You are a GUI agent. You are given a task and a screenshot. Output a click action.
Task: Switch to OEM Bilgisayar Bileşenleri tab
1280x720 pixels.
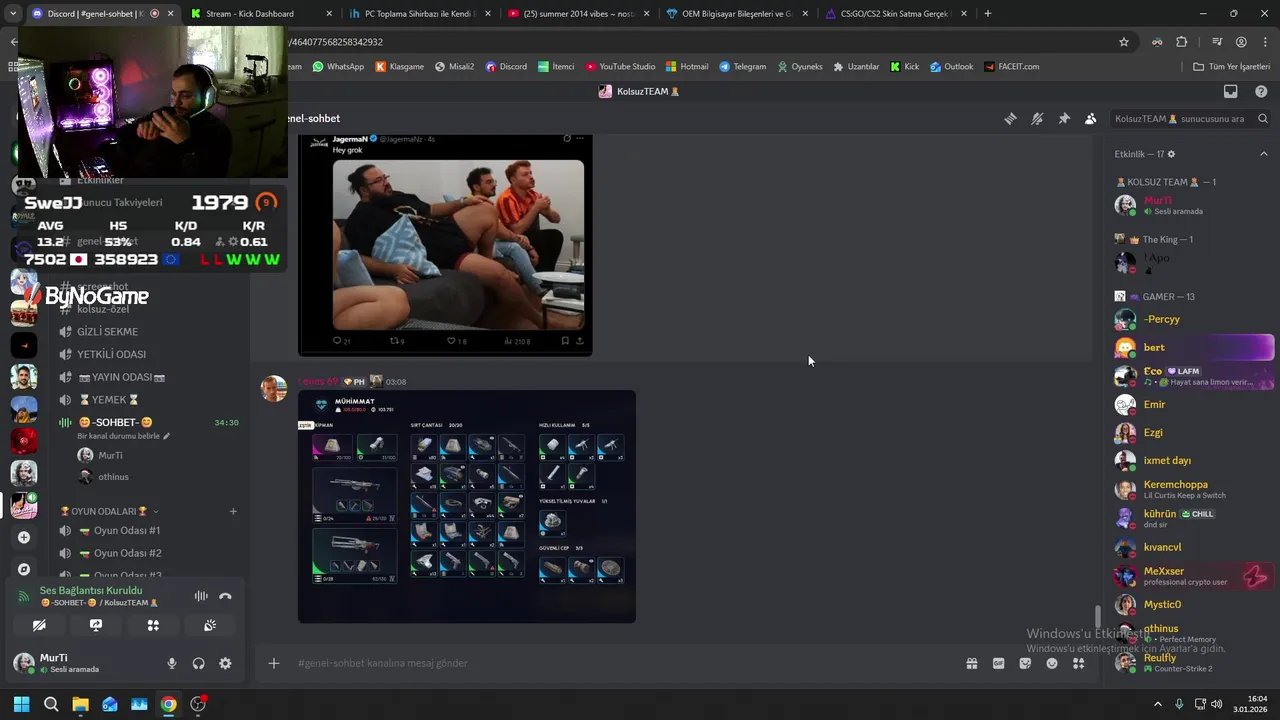[735, 14]
